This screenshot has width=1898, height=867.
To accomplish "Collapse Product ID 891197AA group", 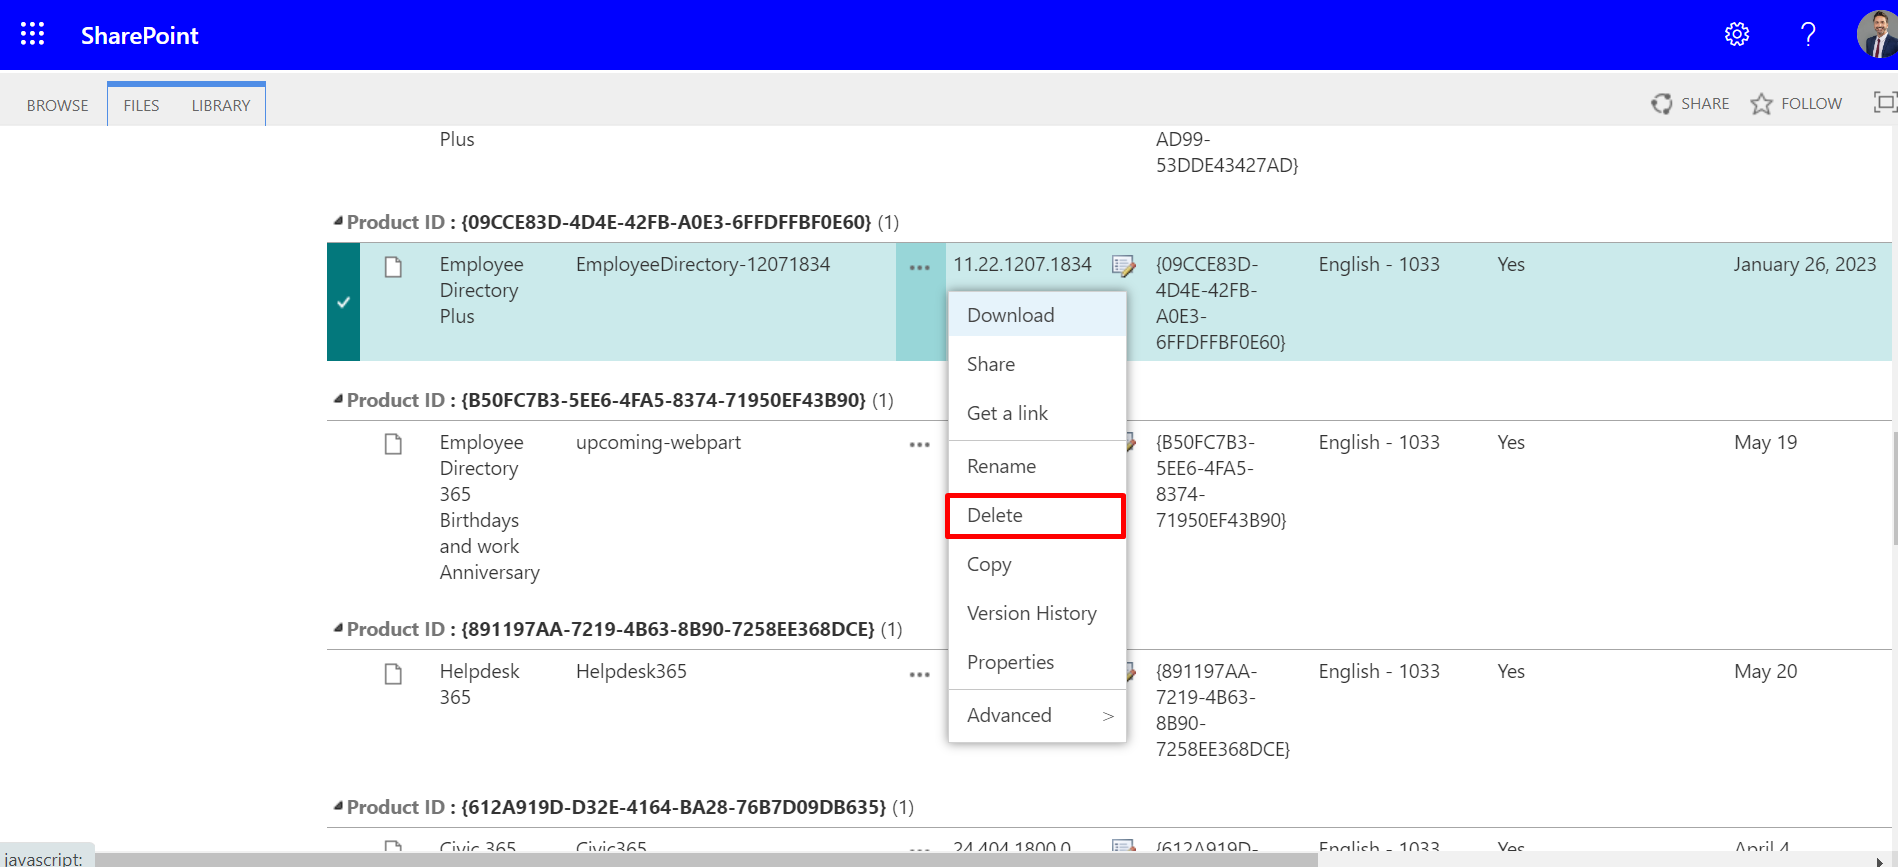I will tap(338, 628).
